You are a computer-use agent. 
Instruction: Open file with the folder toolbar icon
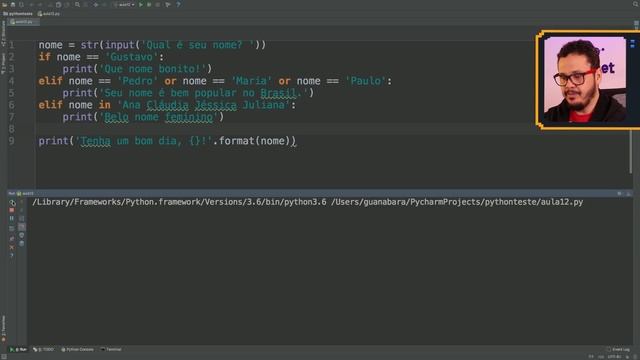coord(4,4)
